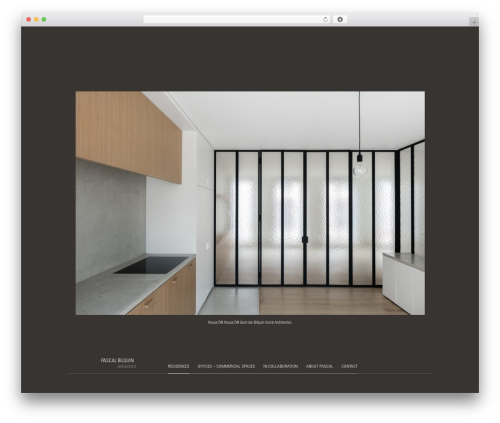Minimize the window with yellow button

tap(36, 19)
